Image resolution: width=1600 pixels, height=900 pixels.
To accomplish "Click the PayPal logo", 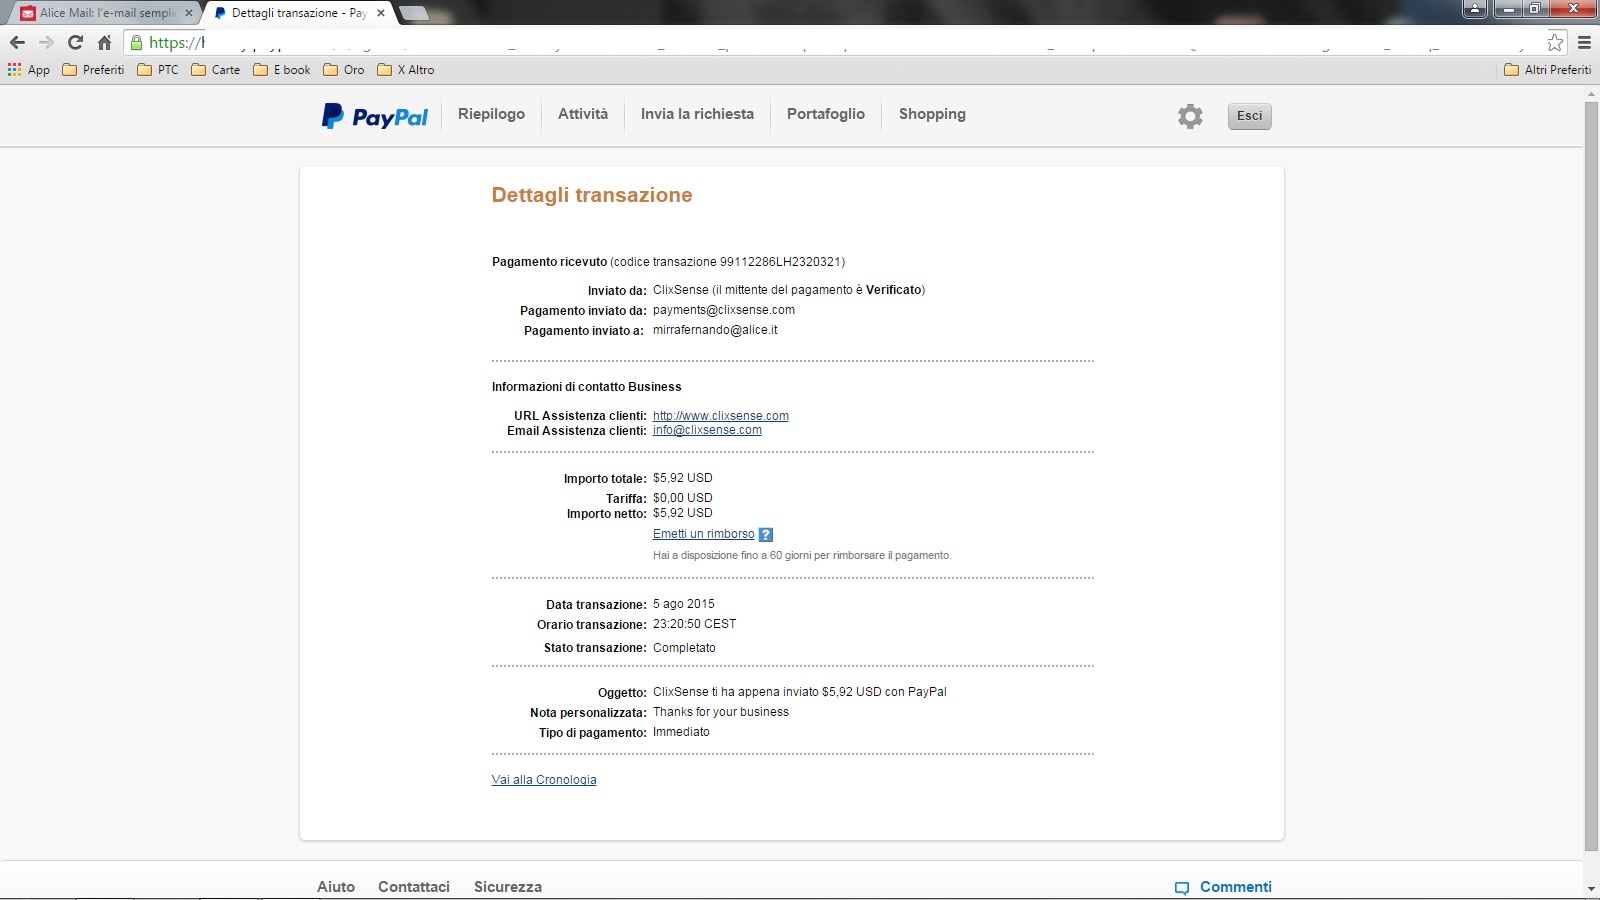I will (x=375, y=116).
